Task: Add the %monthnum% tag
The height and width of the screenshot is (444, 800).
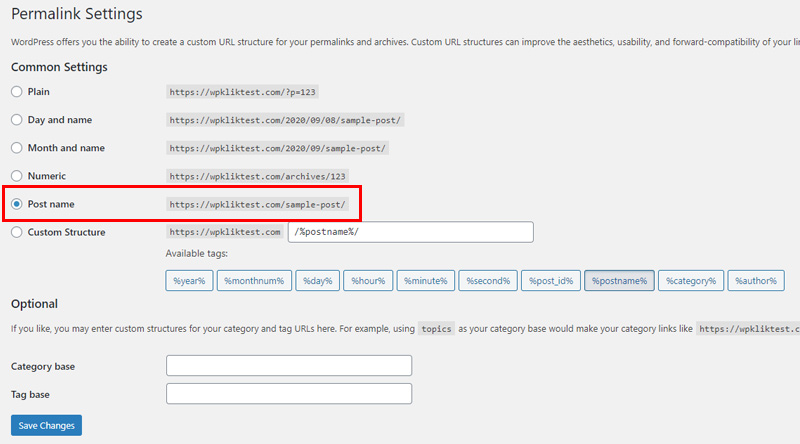Action: tap(254, 281)
